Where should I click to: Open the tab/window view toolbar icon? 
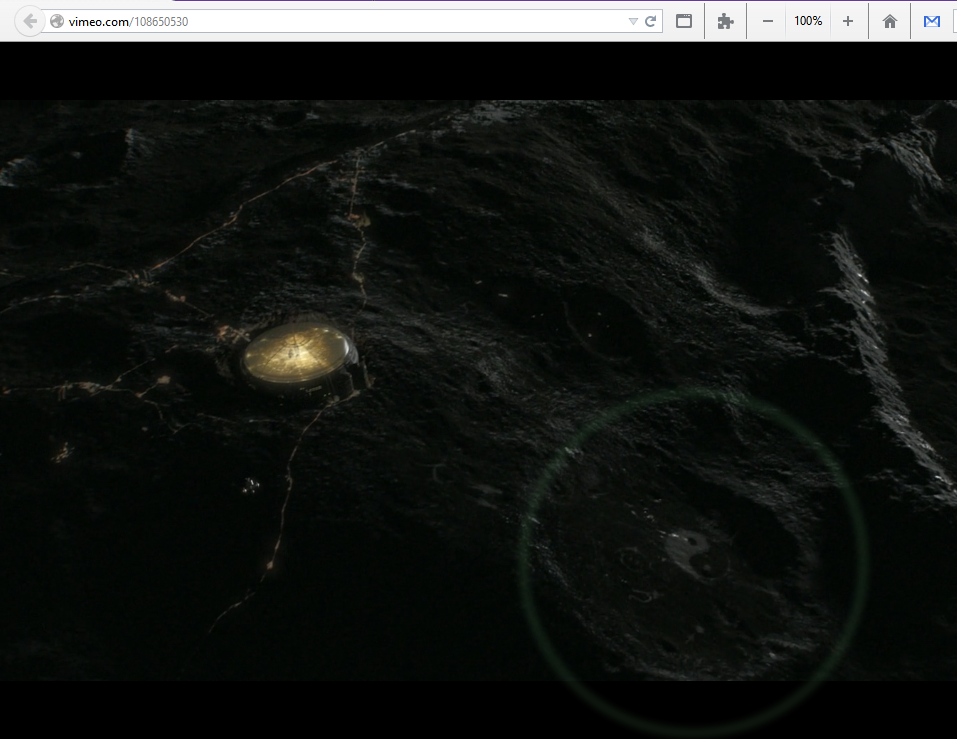684,21
